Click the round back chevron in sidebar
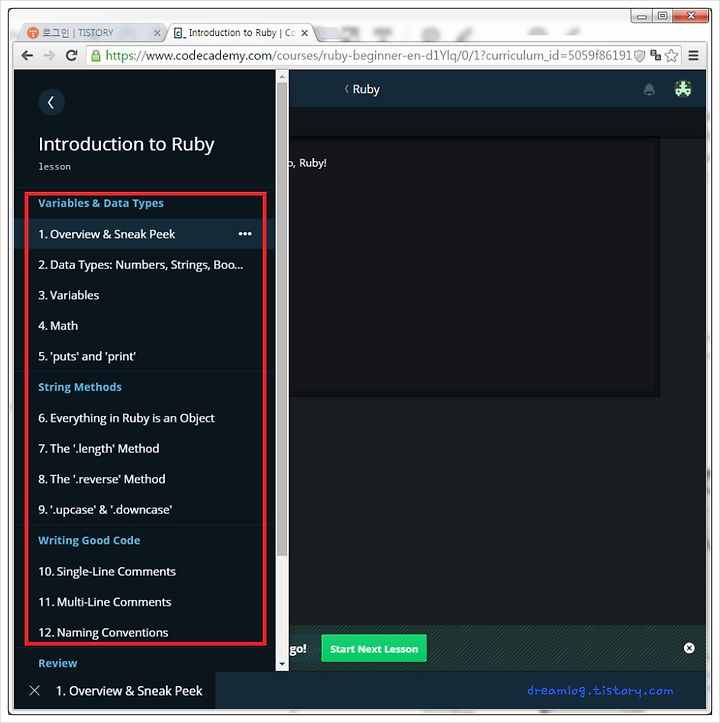This screenshot has height=723, width=720. tap(51, 102)
